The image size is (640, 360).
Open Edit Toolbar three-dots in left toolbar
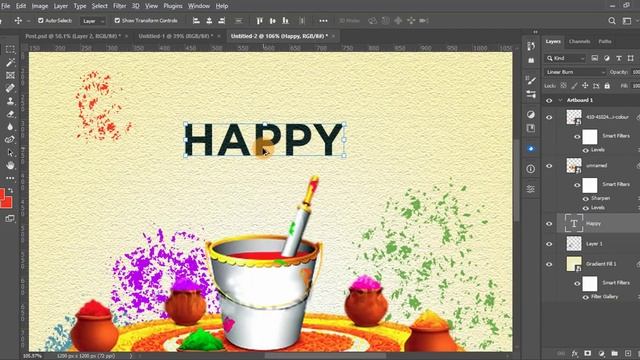pyautogui.click(x=10, y=178)
